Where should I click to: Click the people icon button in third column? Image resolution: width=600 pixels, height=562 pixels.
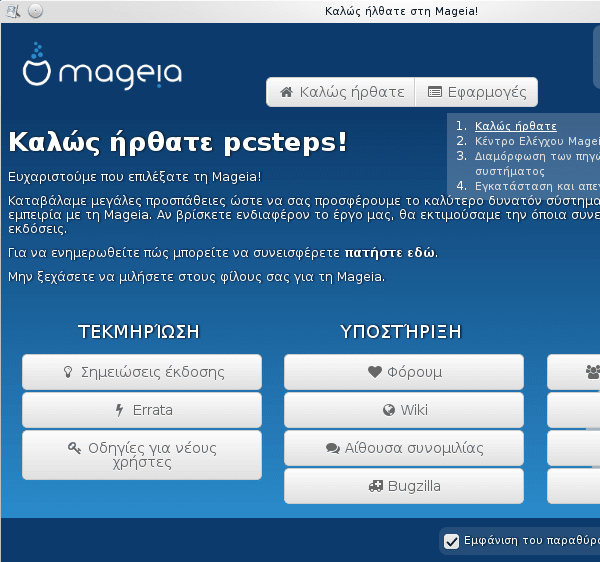coord(573,372)
